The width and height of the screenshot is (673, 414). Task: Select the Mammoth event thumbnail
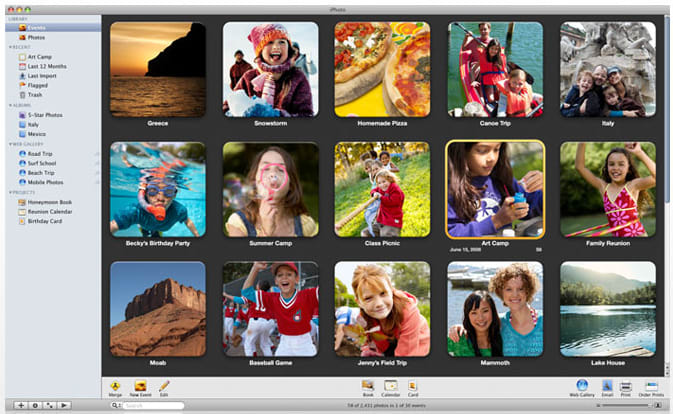click(x=495, y=309)
